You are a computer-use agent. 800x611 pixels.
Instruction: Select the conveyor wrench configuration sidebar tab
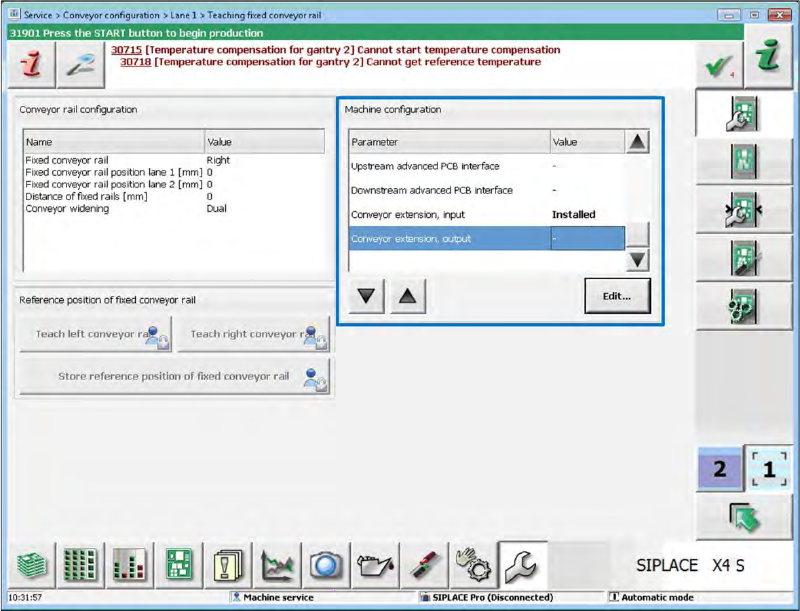tap(744, 113)
